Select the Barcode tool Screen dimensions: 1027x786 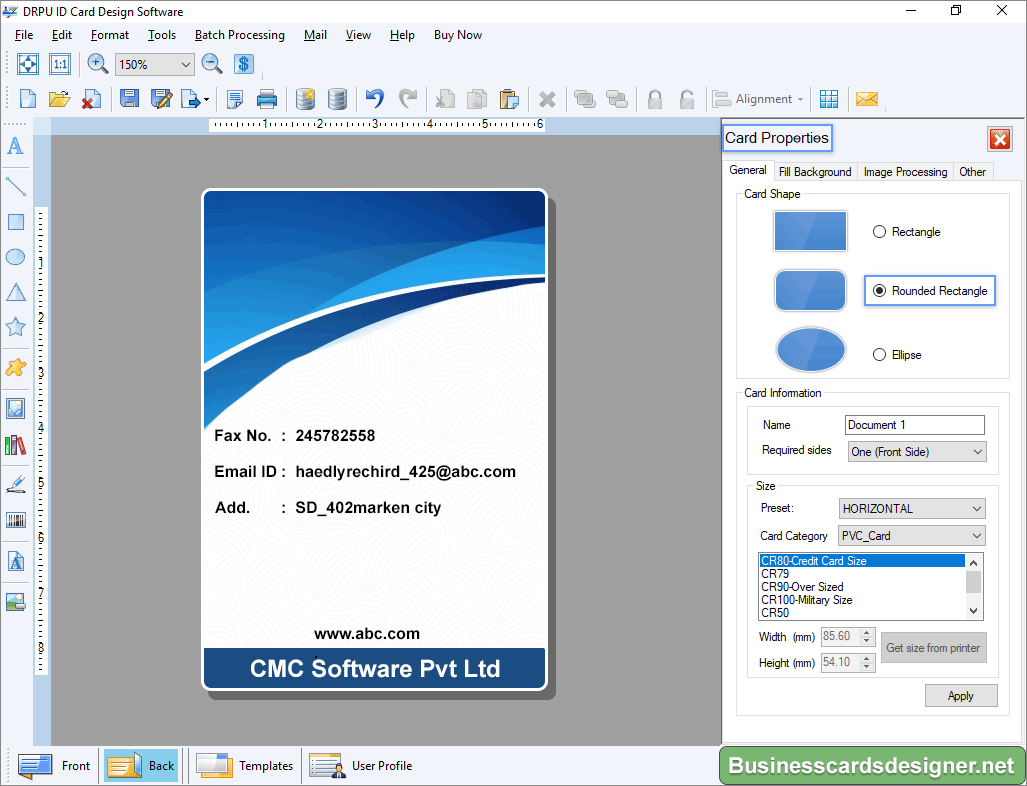pyautogui.click(x=16, y=520)
